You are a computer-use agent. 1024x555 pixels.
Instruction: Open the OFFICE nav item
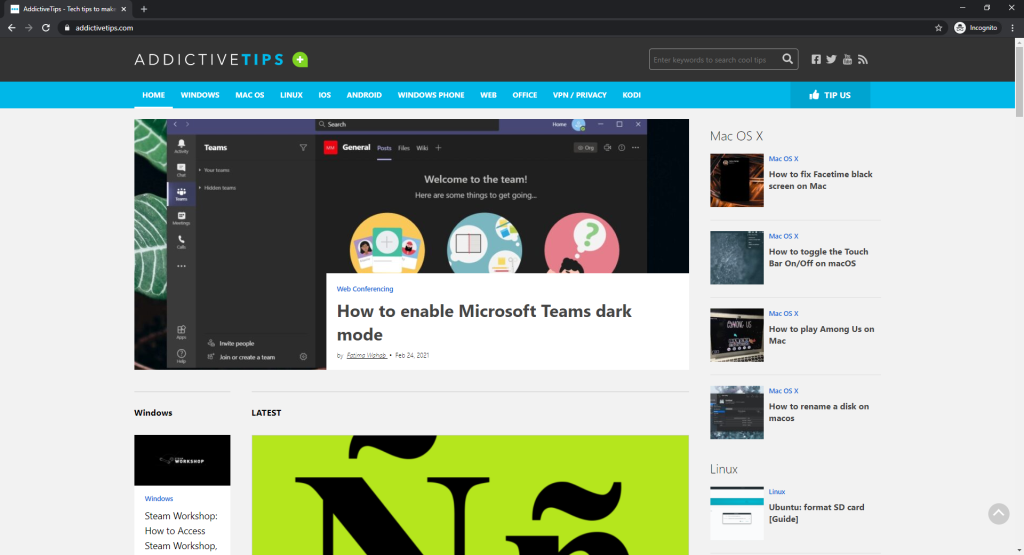point(524,95)
